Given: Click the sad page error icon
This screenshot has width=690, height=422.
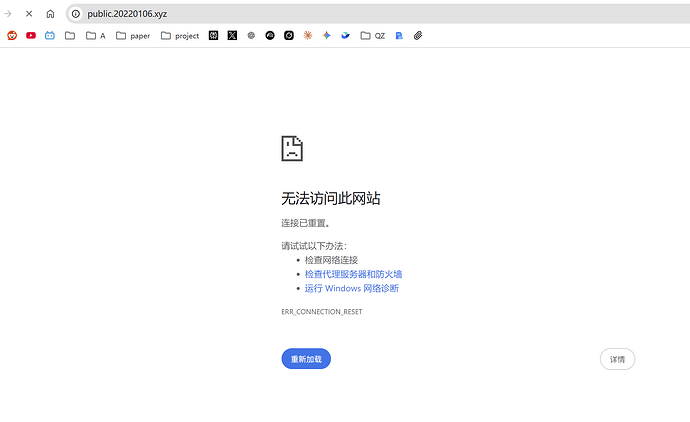Looking at the screenshot, I should click(292, 148).
